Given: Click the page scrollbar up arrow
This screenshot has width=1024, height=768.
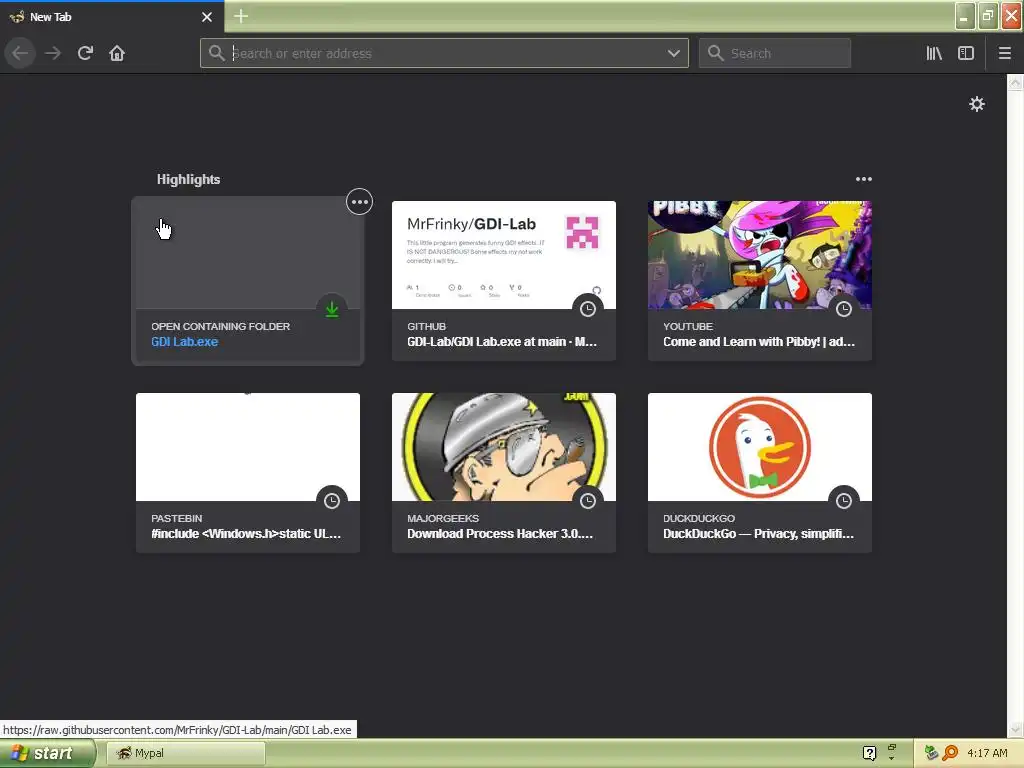Looking at the screenshot, I should coord(1015,82).
